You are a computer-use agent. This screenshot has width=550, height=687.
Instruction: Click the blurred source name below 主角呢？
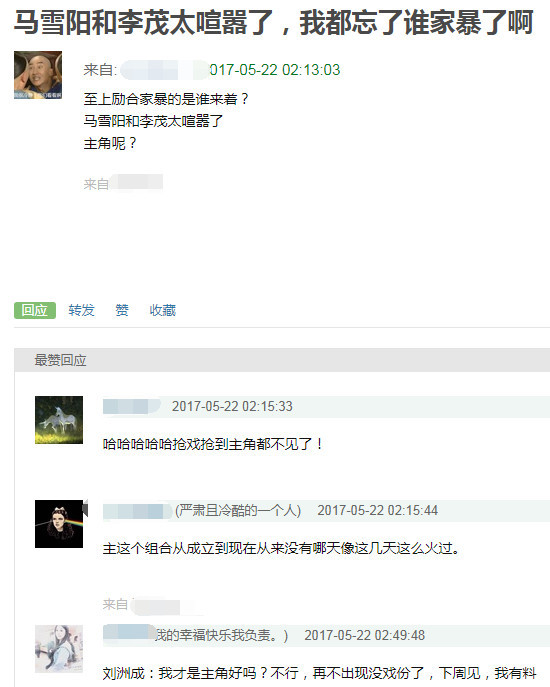[136, 182]
